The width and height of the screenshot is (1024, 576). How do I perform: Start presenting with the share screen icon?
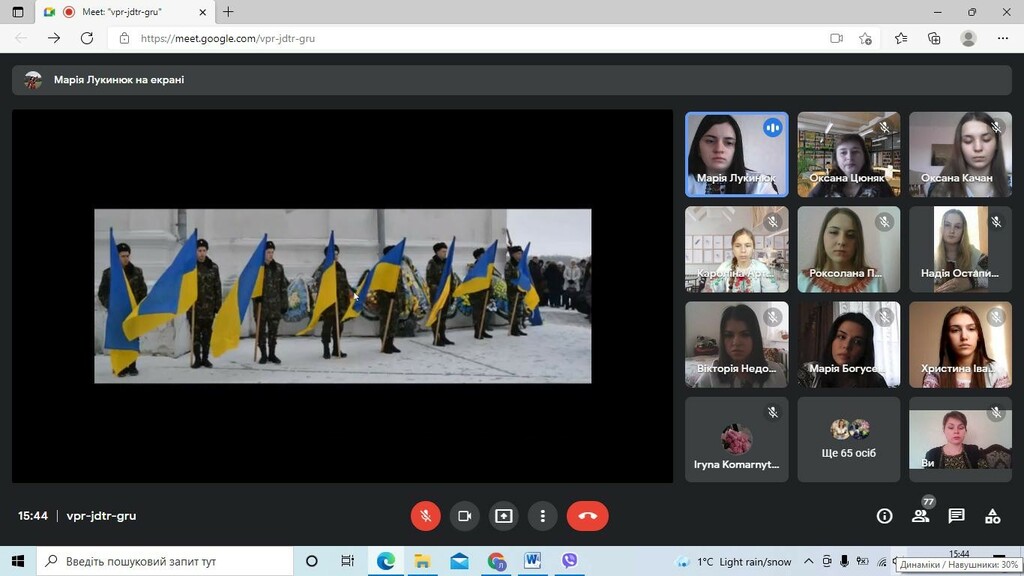[504, 516]
